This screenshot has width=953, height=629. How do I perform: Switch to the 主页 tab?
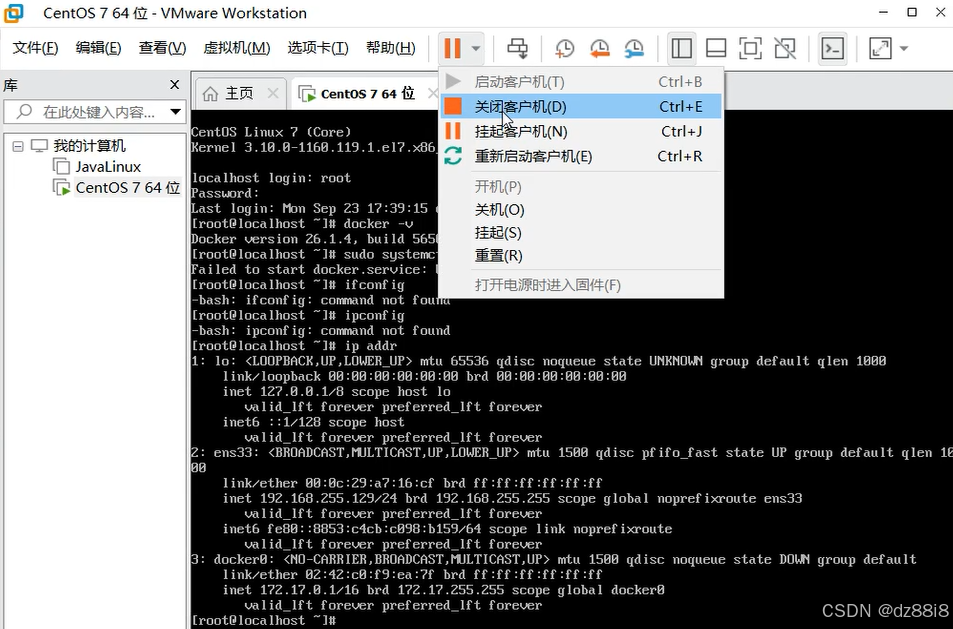239,93
